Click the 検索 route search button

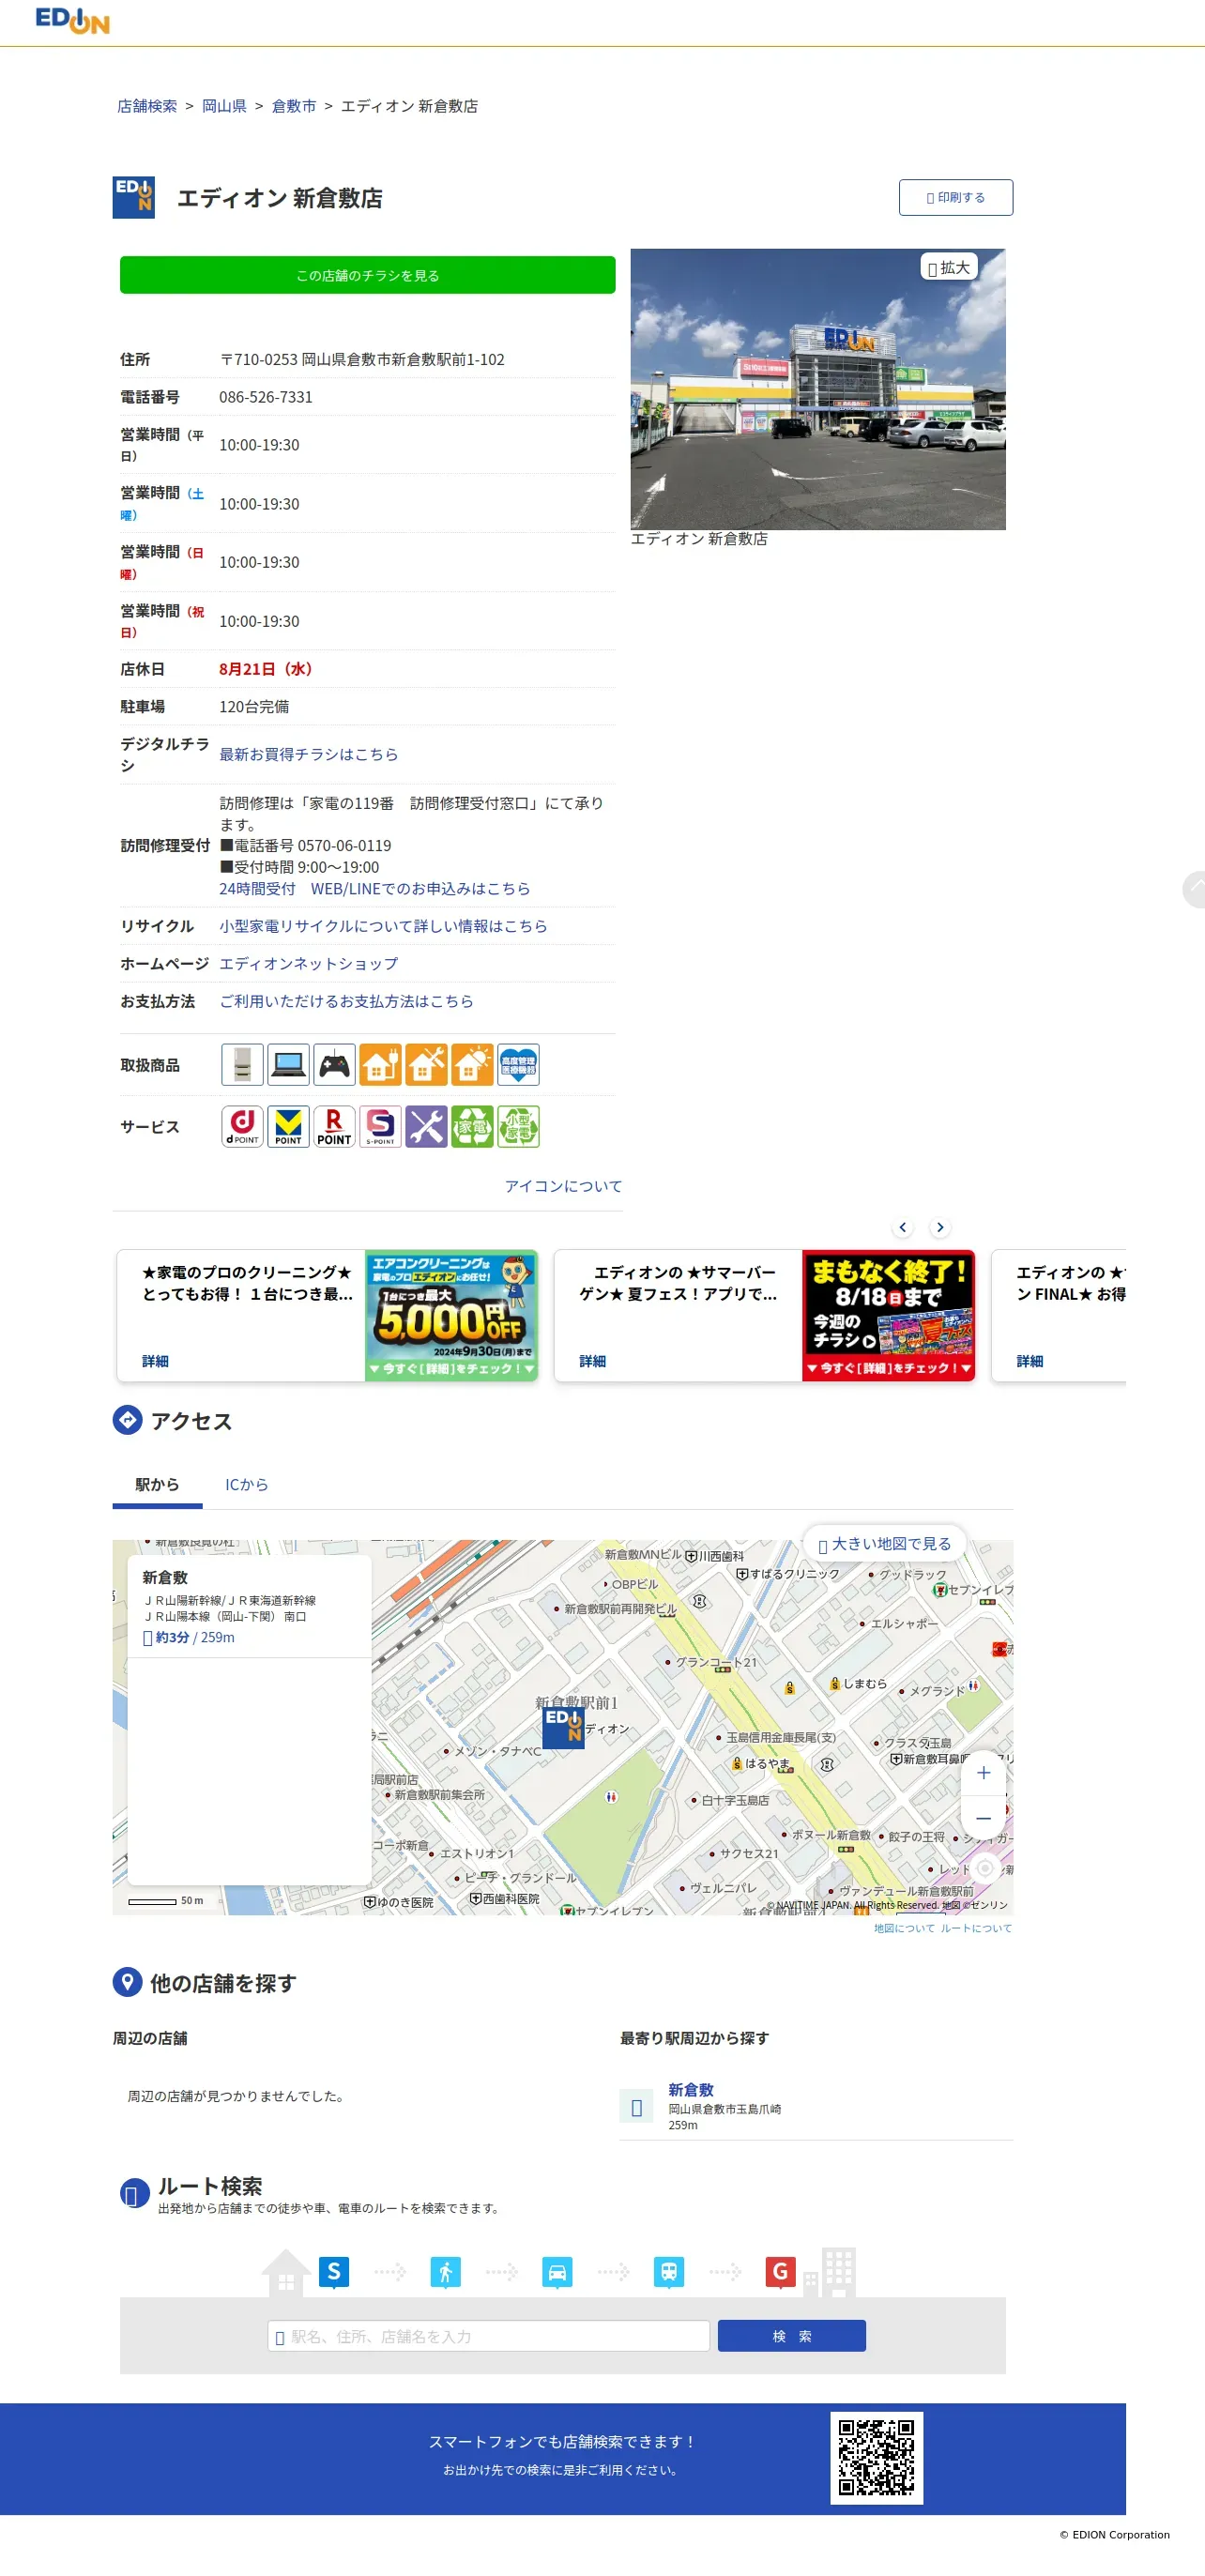(791, 2336)
